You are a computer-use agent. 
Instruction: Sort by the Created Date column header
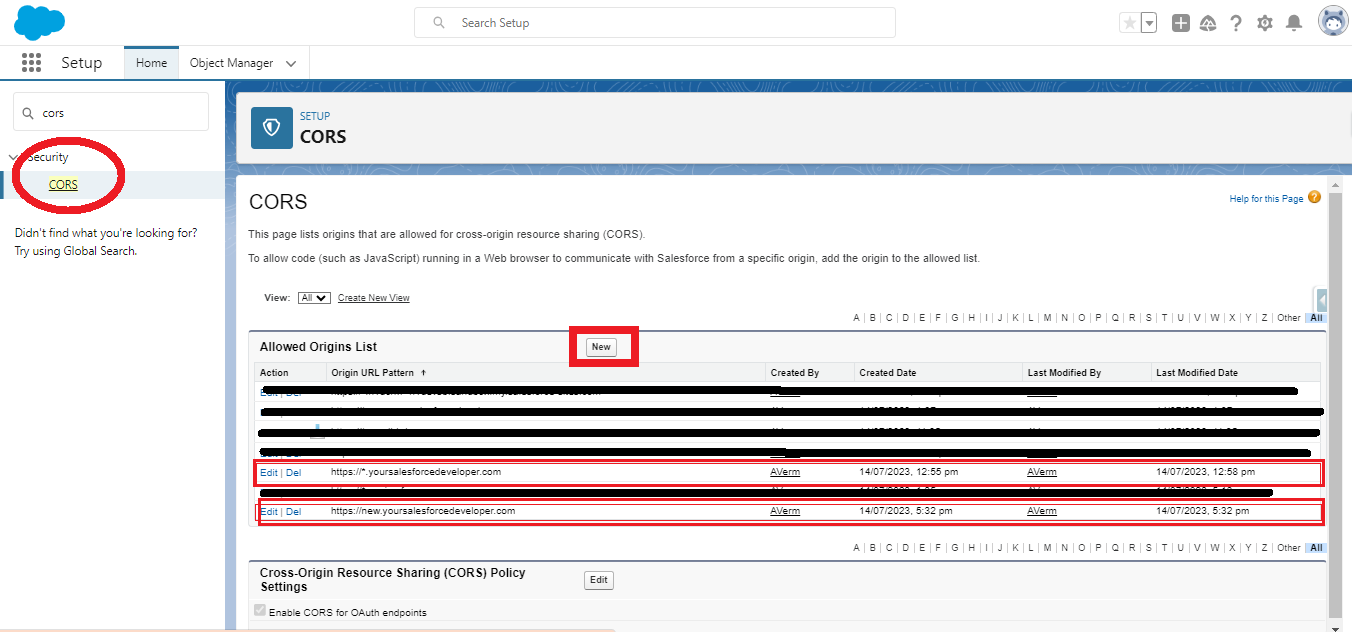pos(887,373)
